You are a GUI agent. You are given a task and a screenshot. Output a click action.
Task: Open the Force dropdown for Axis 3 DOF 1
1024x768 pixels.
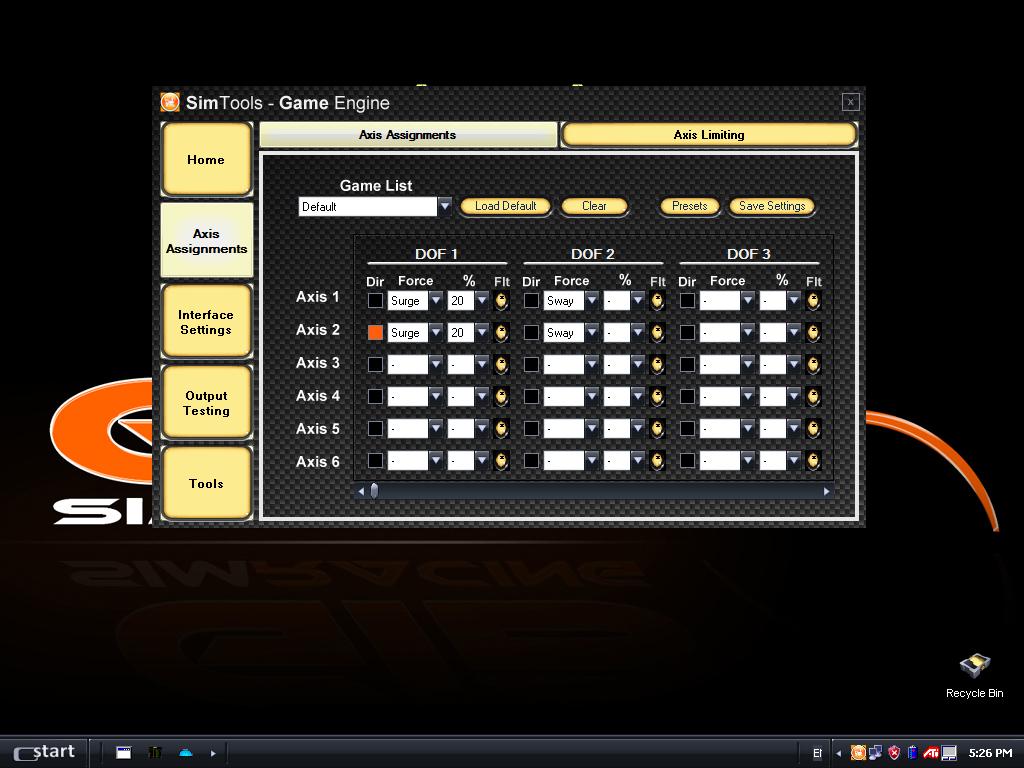436,364
